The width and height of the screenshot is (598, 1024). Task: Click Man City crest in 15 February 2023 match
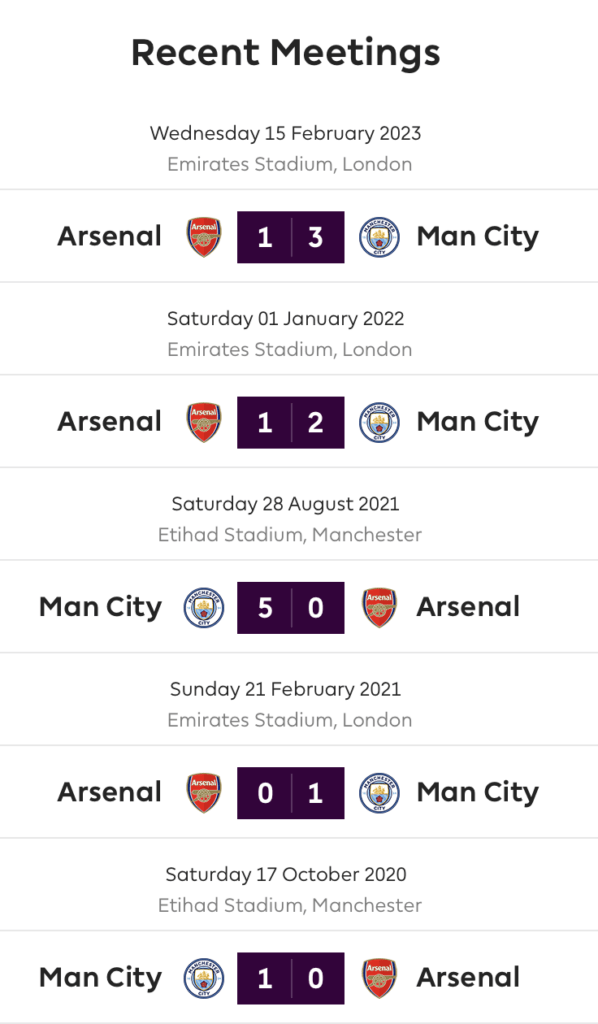coord(379,237)
